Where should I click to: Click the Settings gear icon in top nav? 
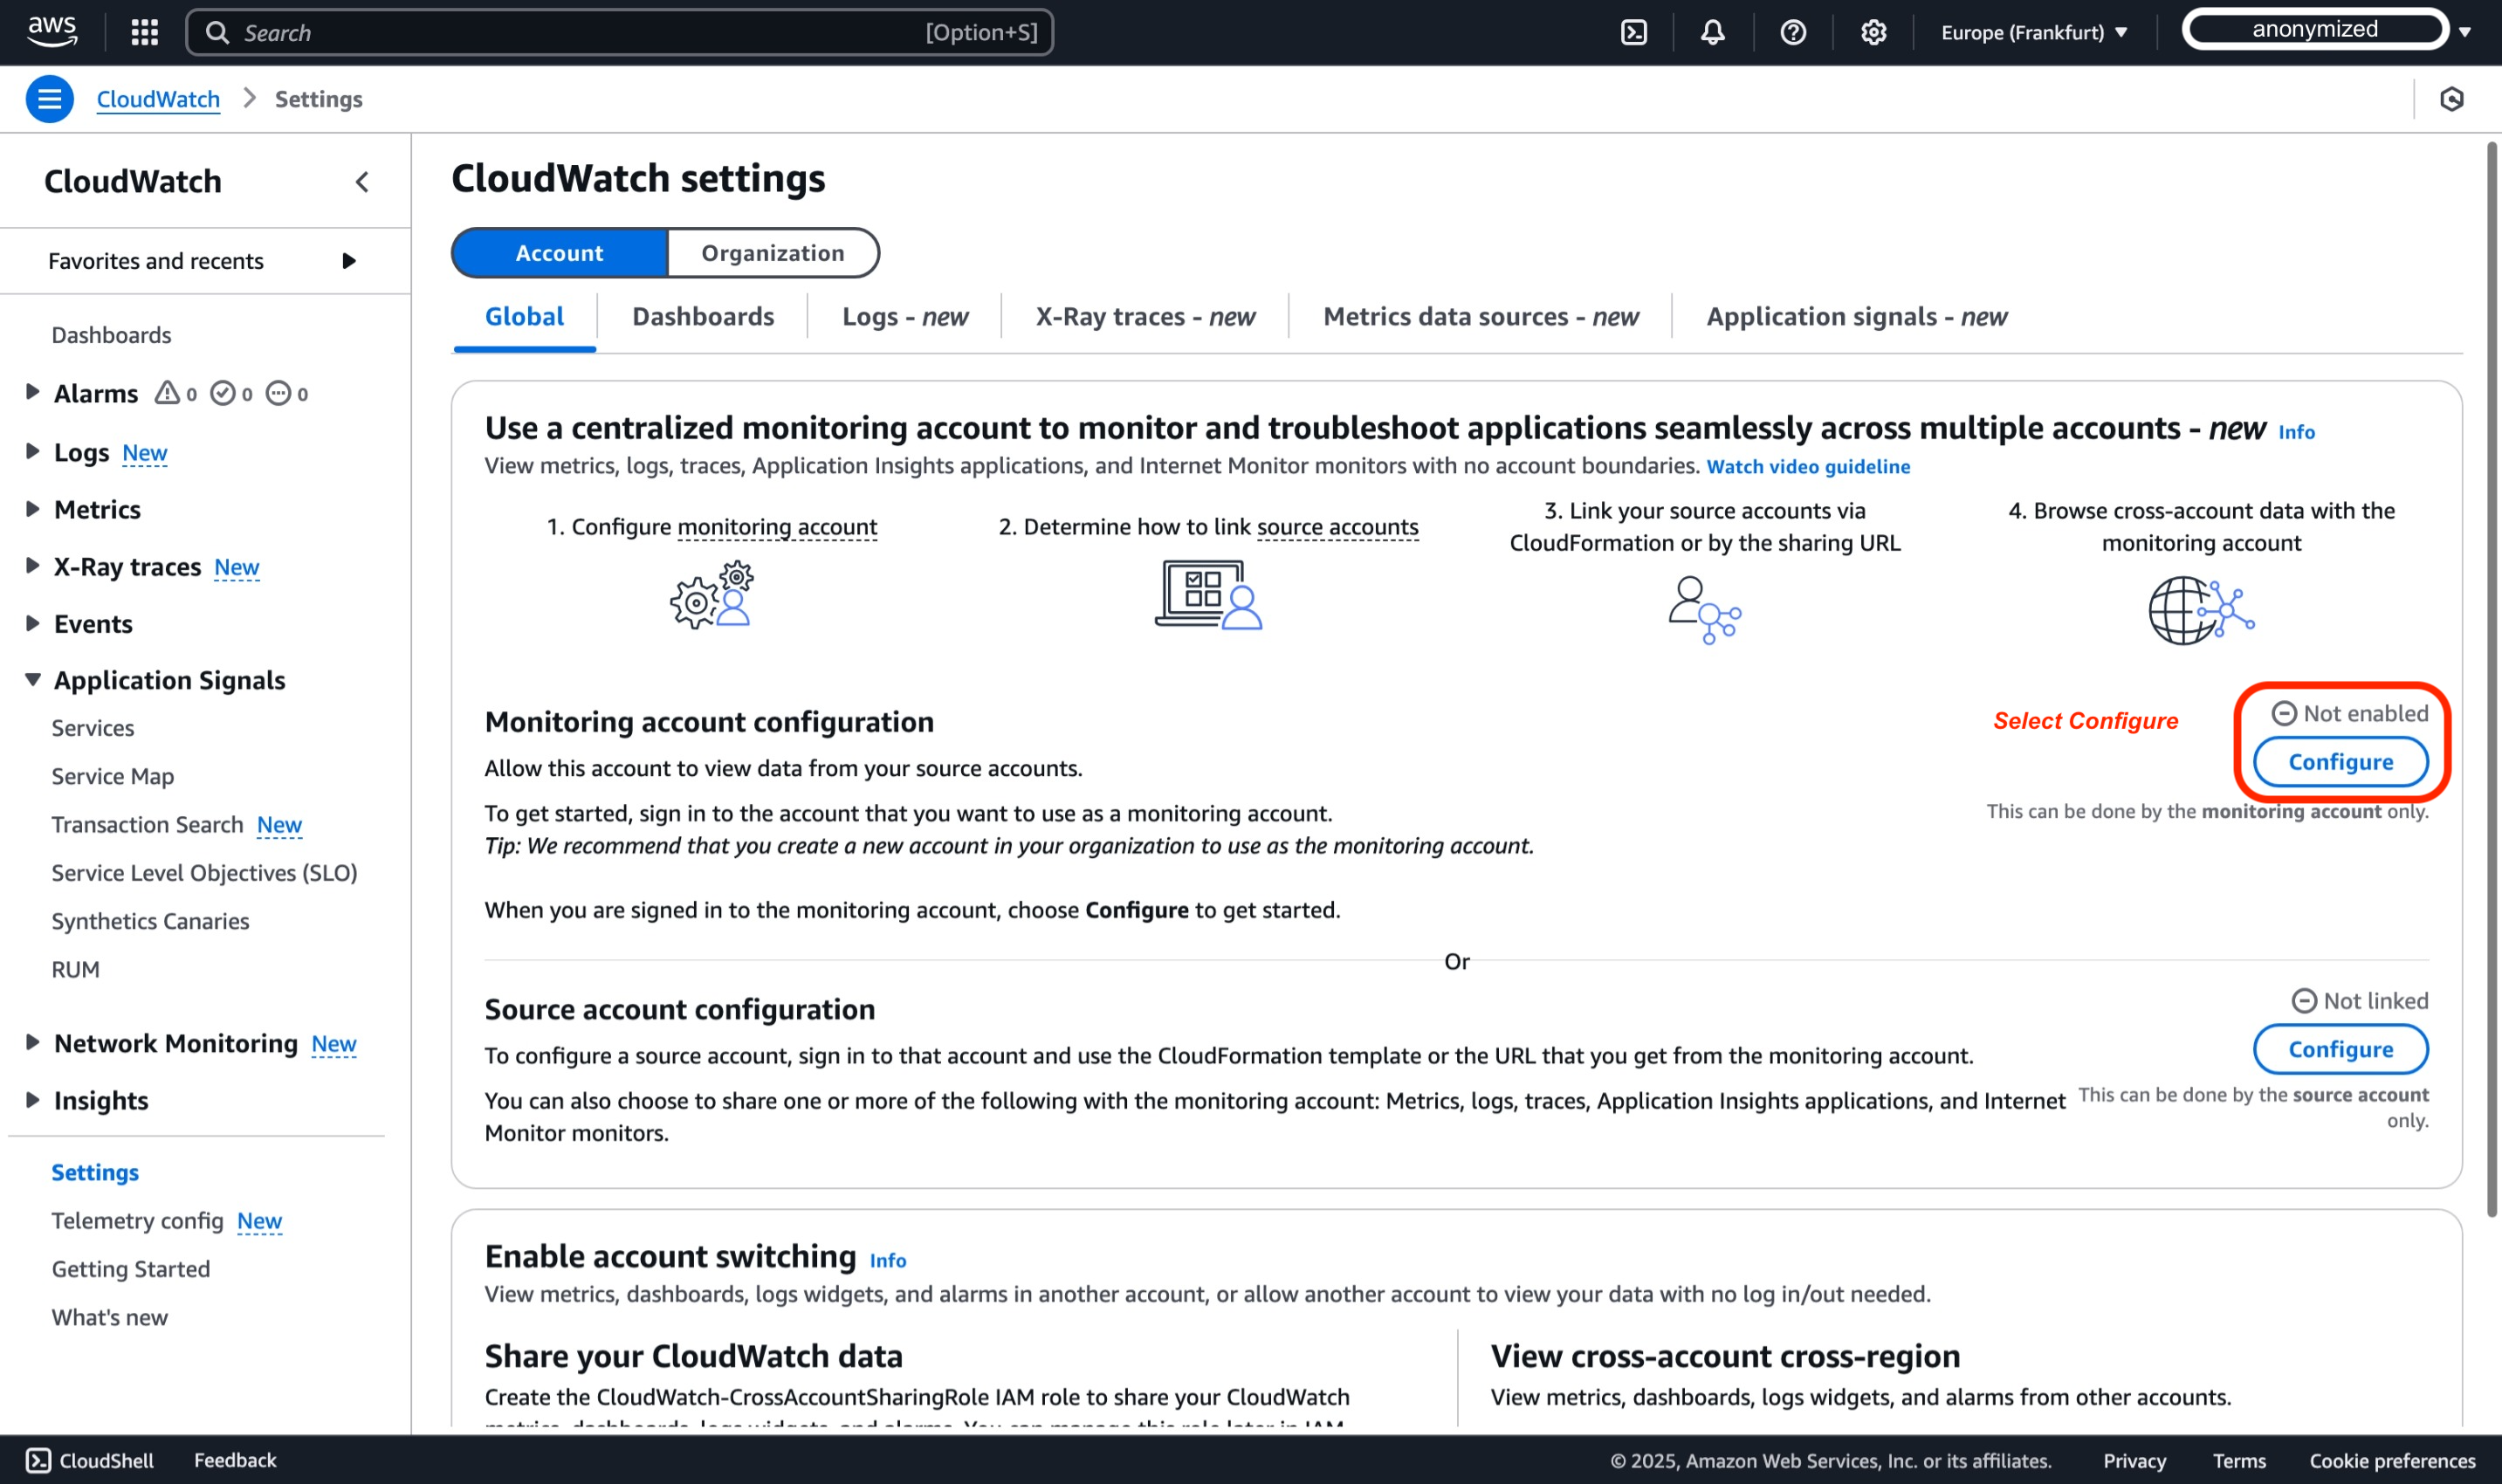coord(1873,31)
